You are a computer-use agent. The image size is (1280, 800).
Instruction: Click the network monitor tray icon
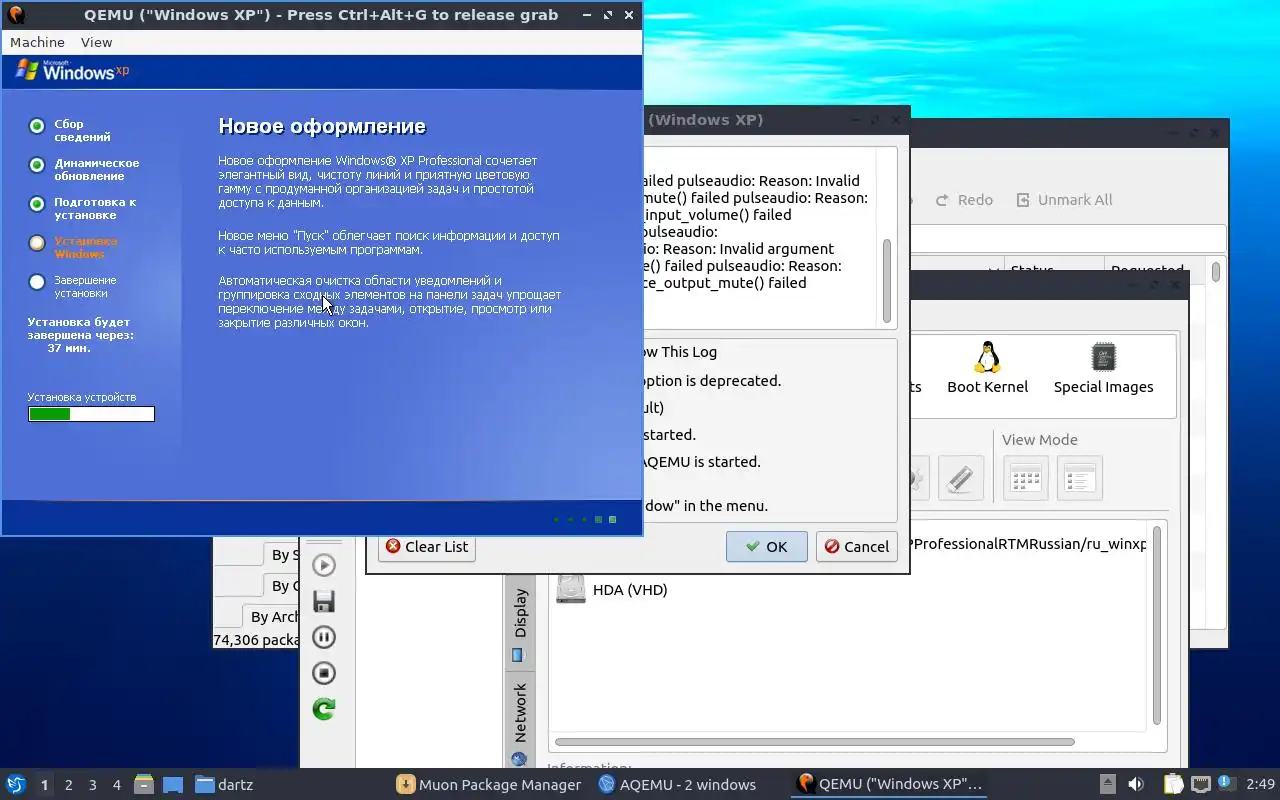click(x=1200, y=784)
